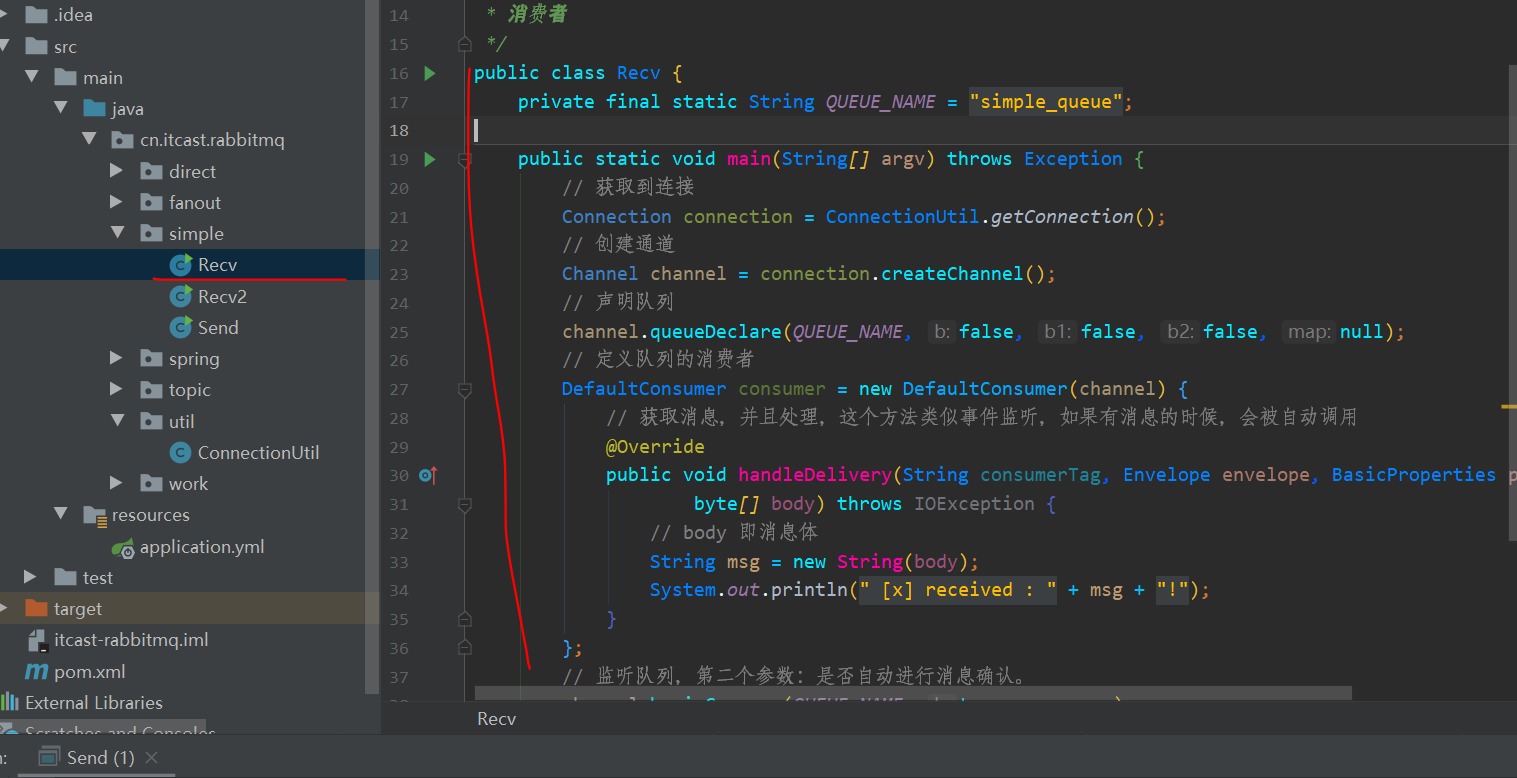Click the project panel vertical scrollbar
This screenshot has width=1517, height=778.
point(373,345)
